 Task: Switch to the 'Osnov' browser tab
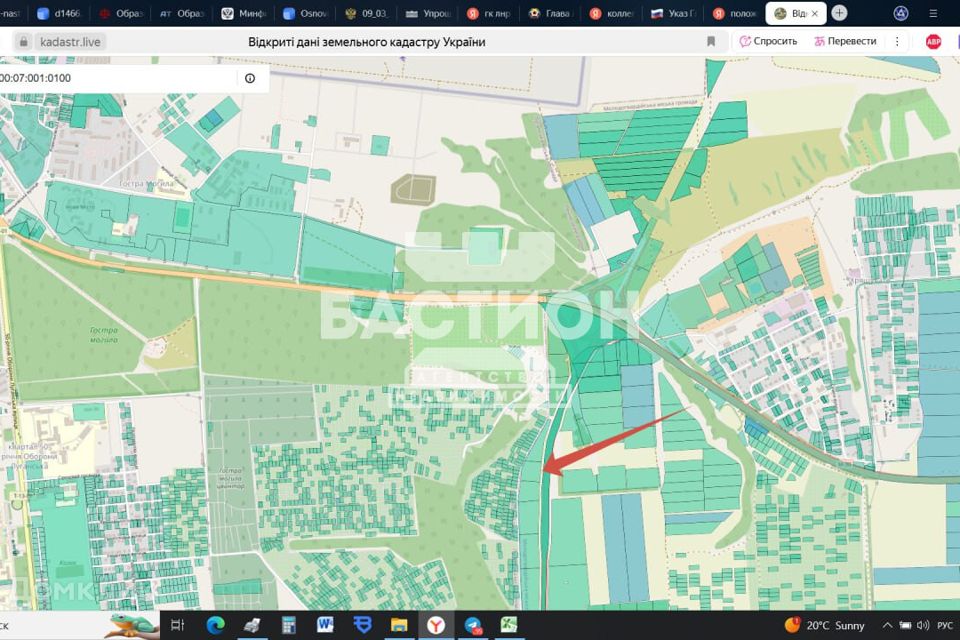pos(304,13)
